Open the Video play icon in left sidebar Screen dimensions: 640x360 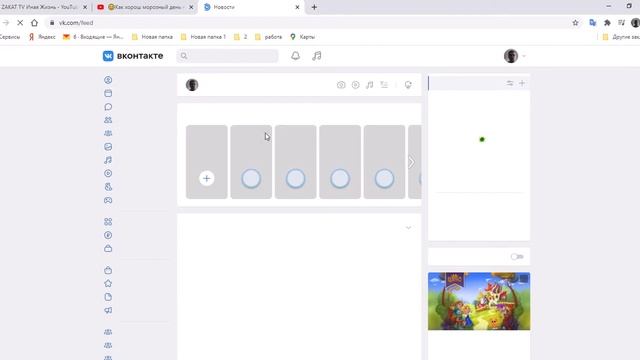click(x=108, y=173)
